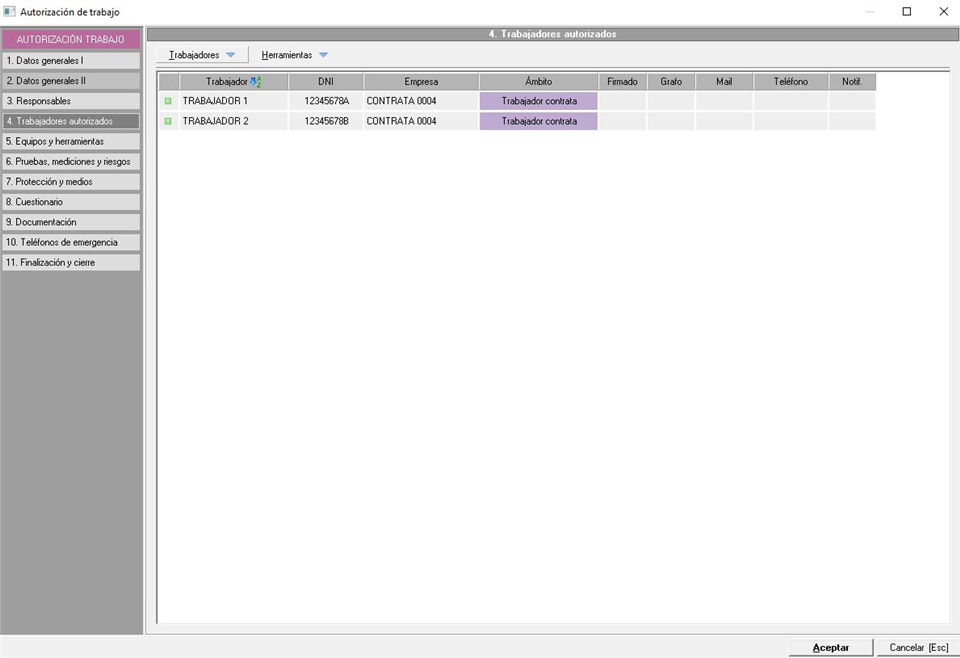Go to 1. Datos generales I section
Image resolution: width=960 pixels, height=658 pixels.
pyautogui.click(x=71, y=61)
